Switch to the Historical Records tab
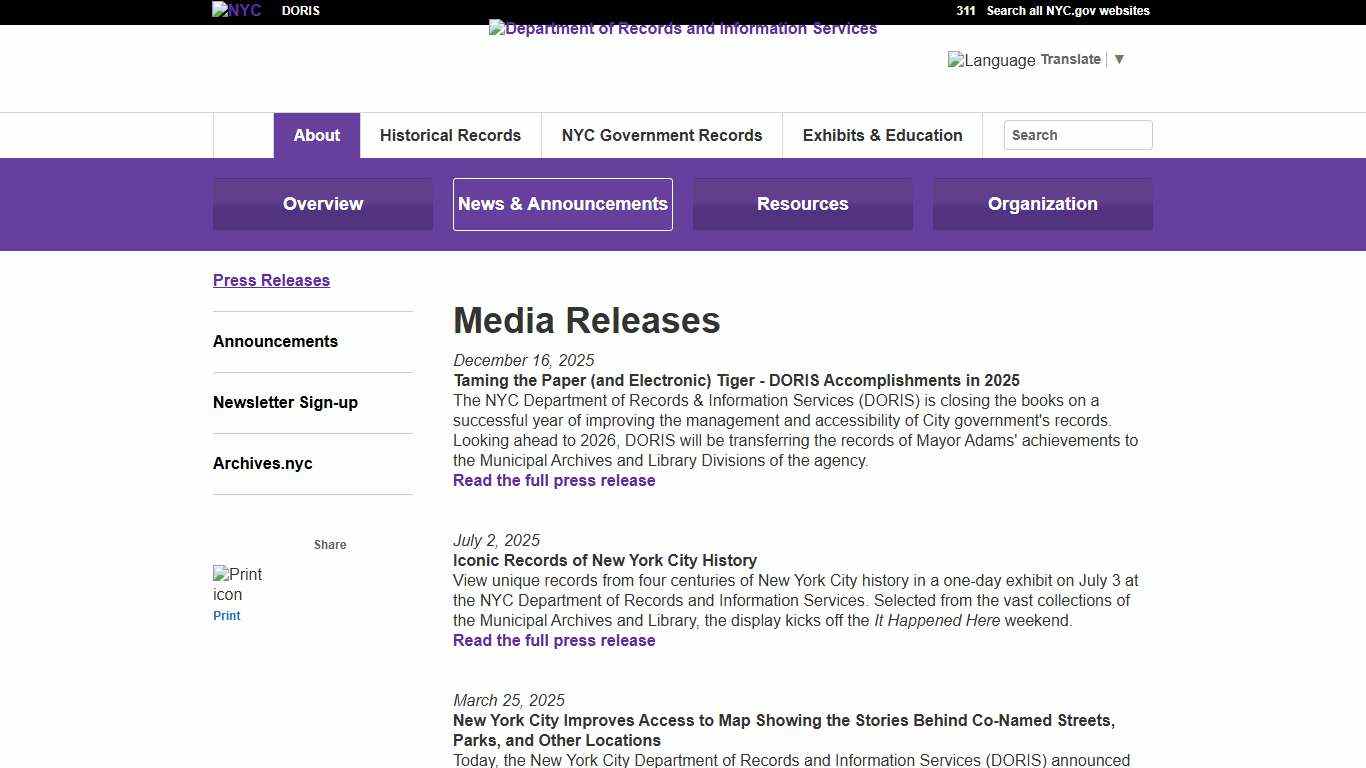The image size is (1366, 768). tap(450, 135)
